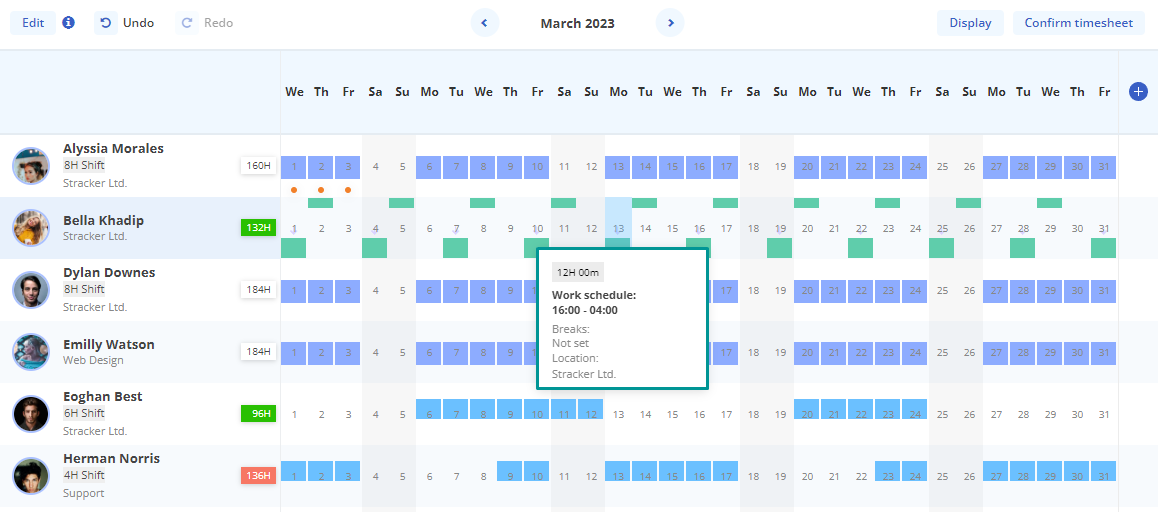Viewport: 1158px width, 512px height.
Task: Open Herman Norris profile avatar
Action: click(31, 475)
